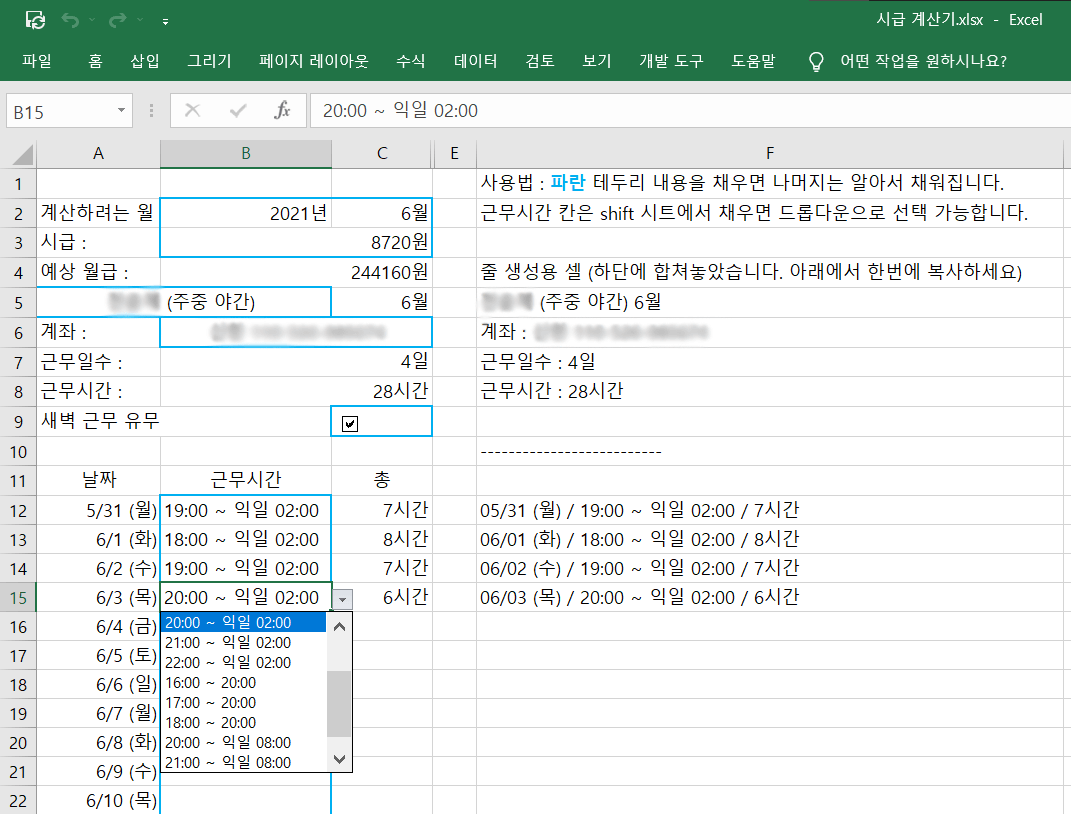Click the 사용법 instruction text in F1
The height and width of the screenshot is (814, 1071).
(x=742, y=182)
